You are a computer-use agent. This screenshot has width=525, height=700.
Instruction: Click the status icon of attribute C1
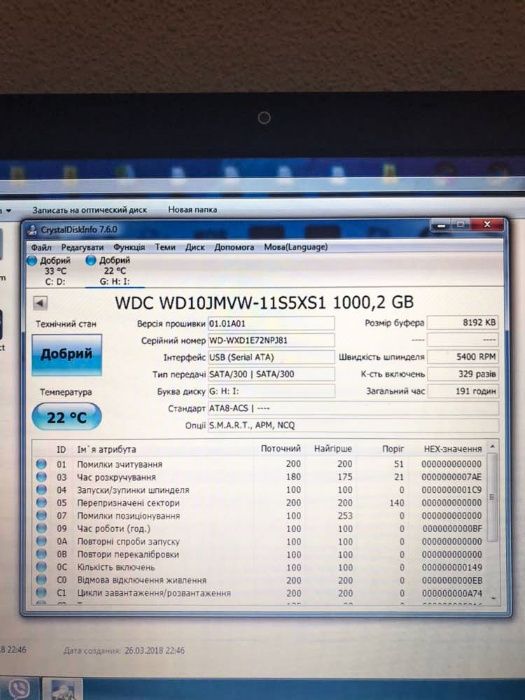click(41, 593)
